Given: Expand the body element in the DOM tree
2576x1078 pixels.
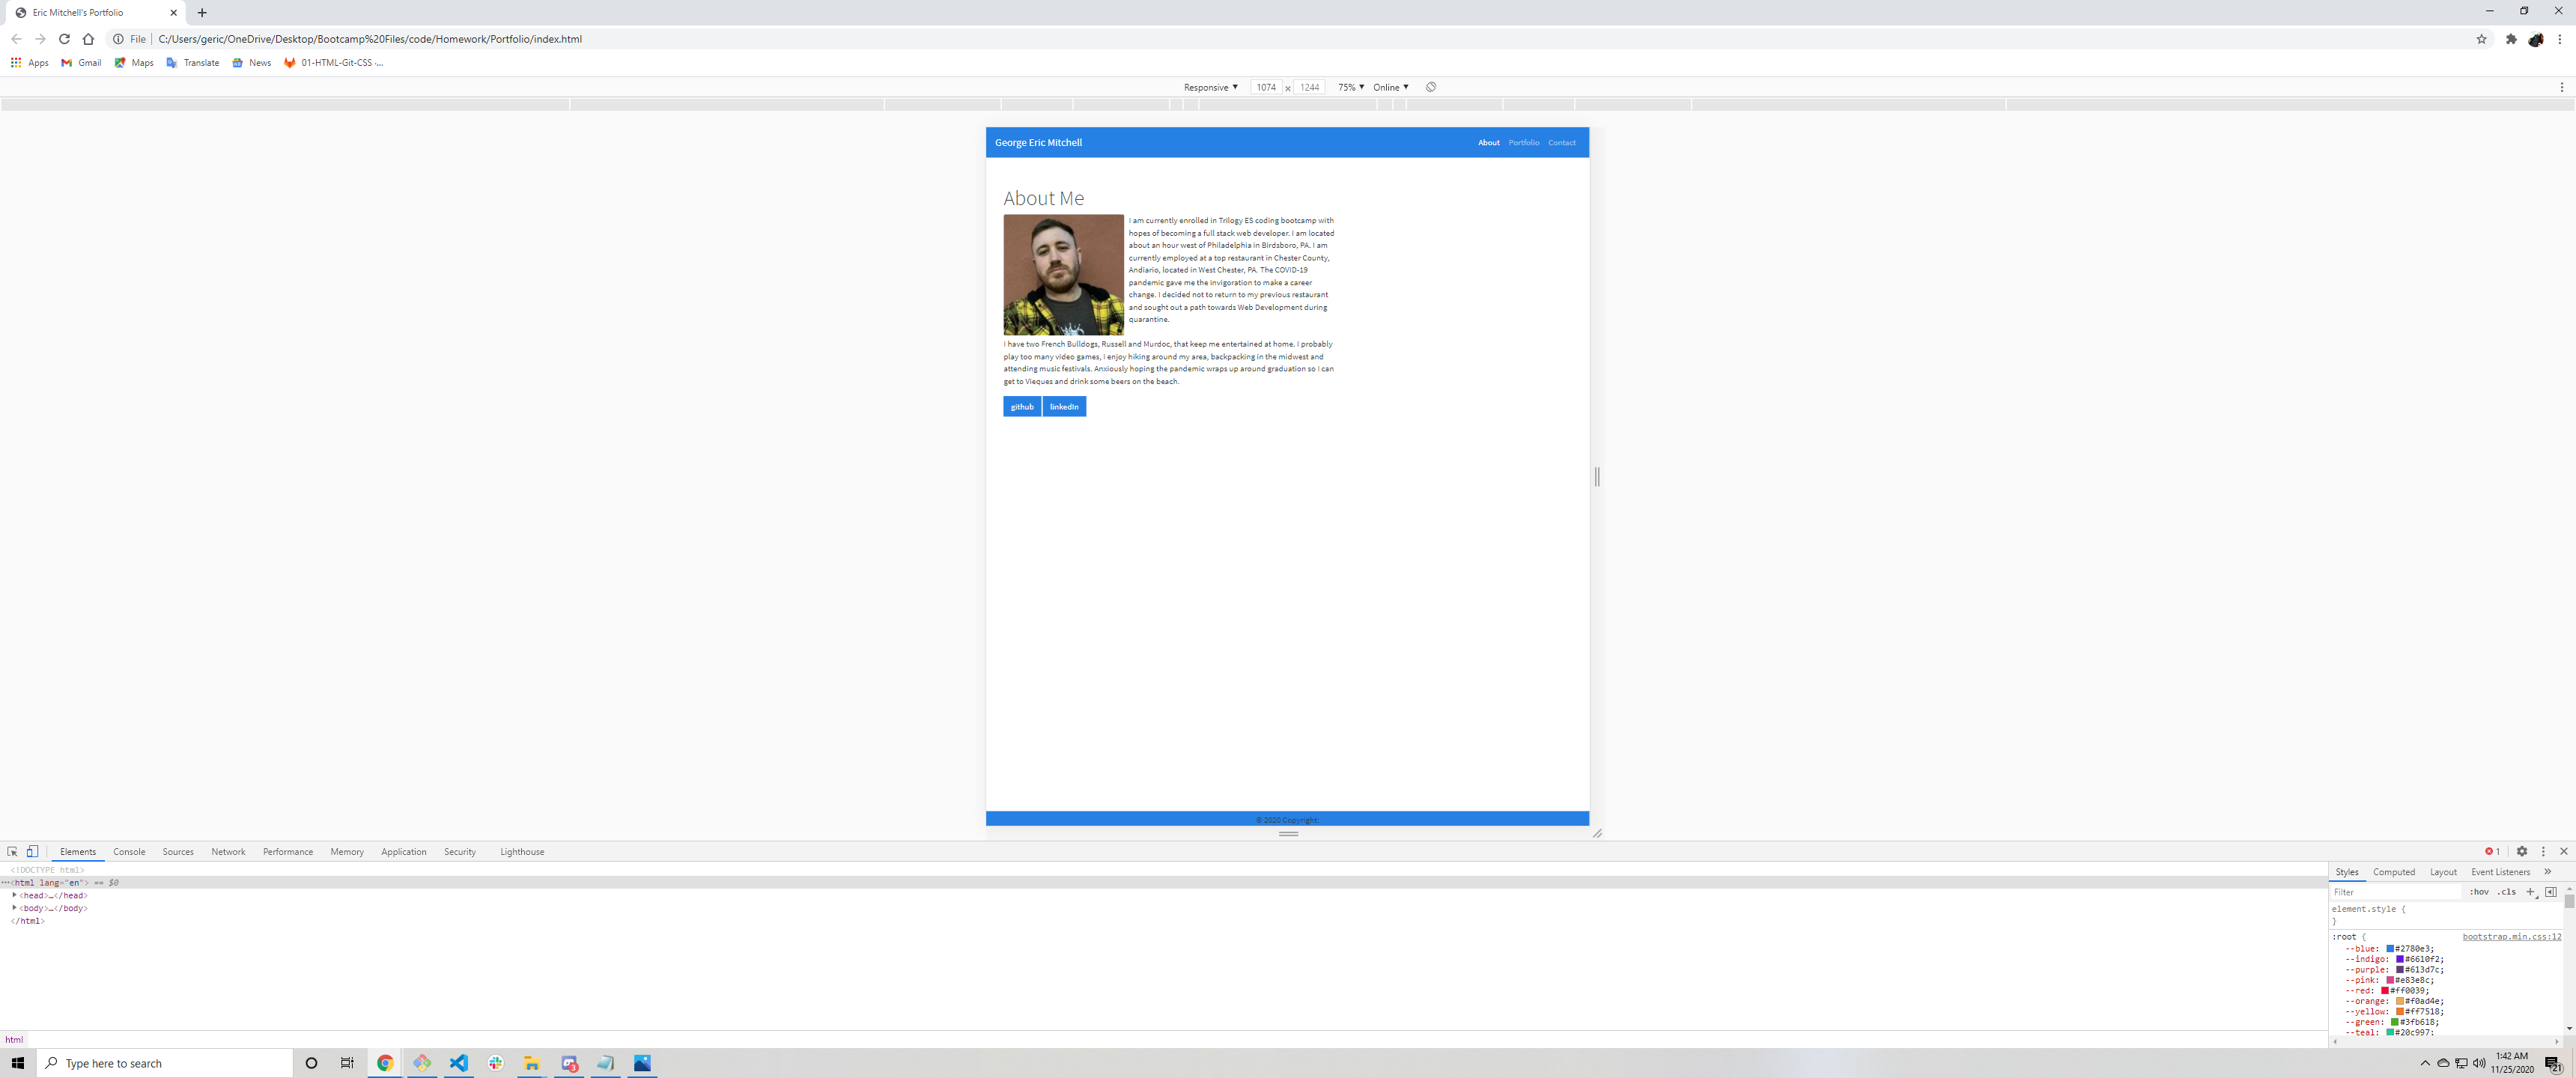Looking at the screenshot, I should click(x=14, y=908).
